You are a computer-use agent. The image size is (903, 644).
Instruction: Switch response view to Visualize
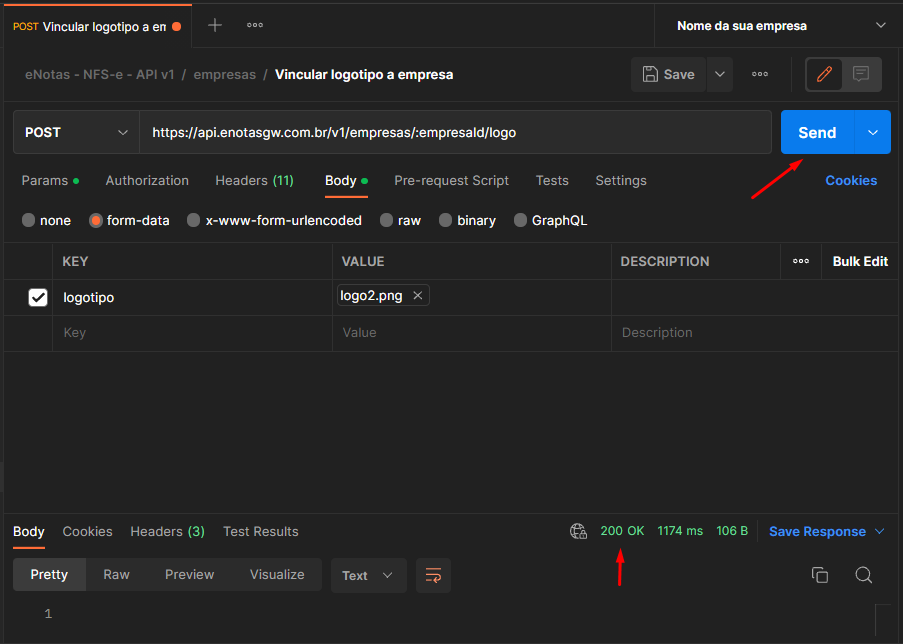click(x=277, y=575)
